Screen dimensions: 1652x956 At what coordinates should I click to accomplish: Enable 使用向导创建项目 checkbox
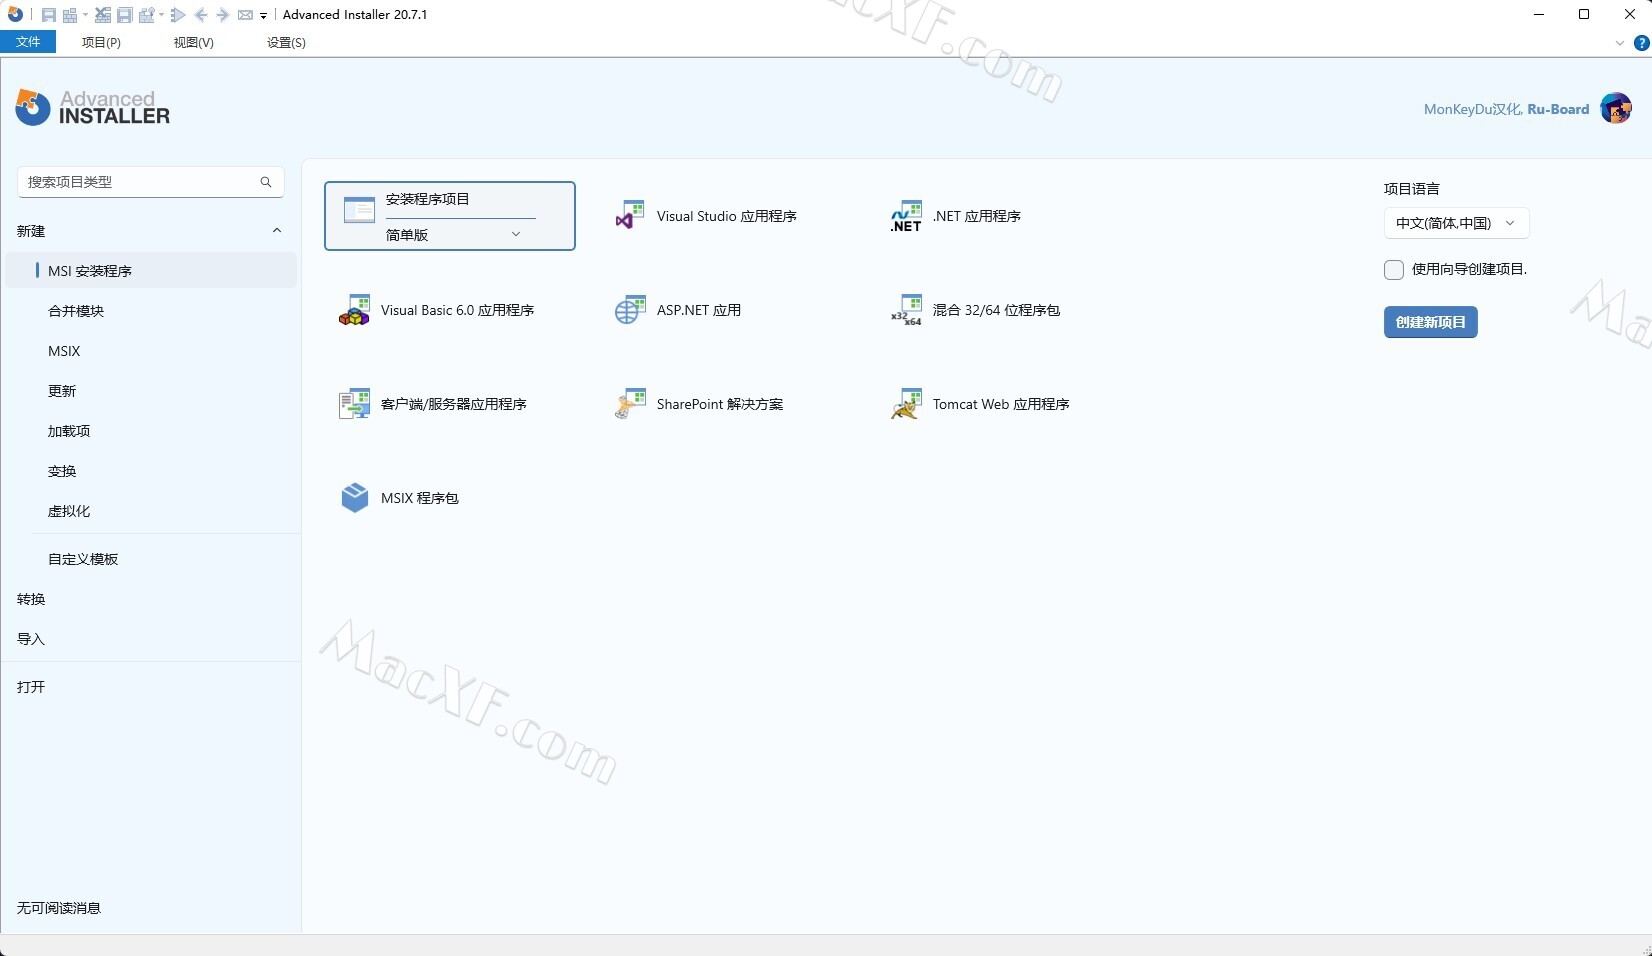click(1394, 270)
